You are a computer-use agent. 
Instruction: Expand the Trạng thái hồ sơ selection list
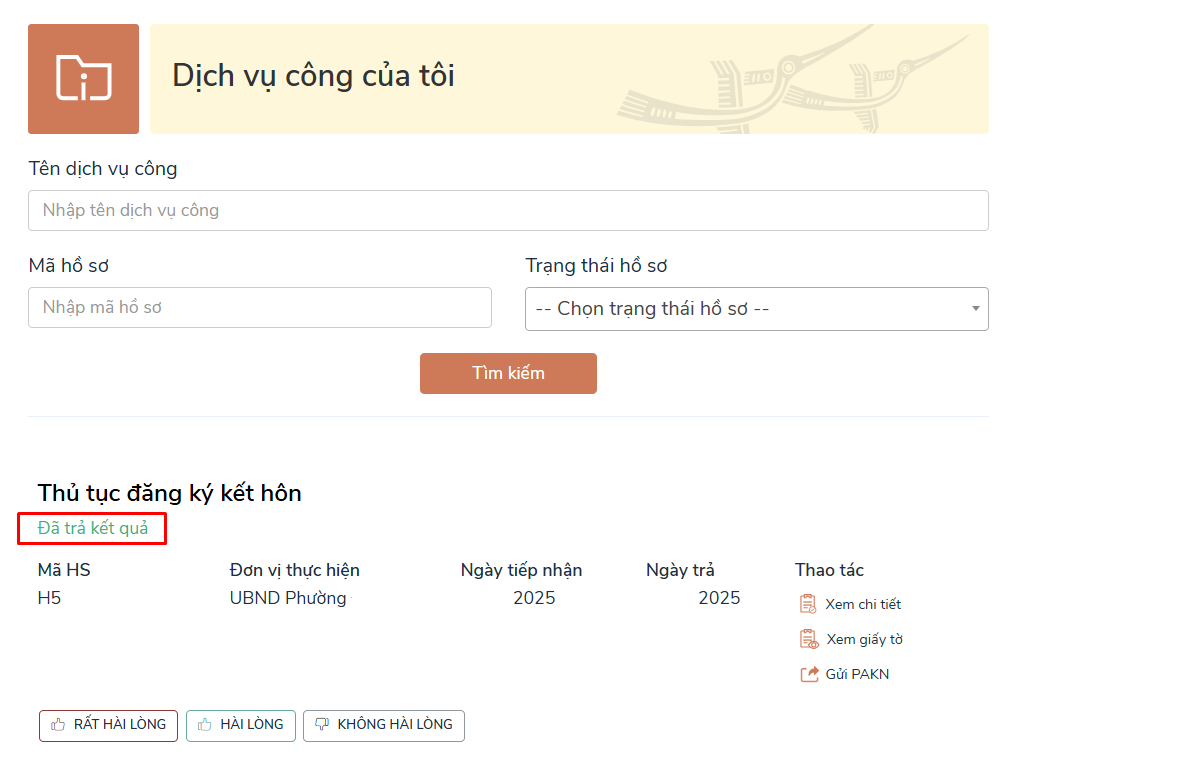point(757,308)
